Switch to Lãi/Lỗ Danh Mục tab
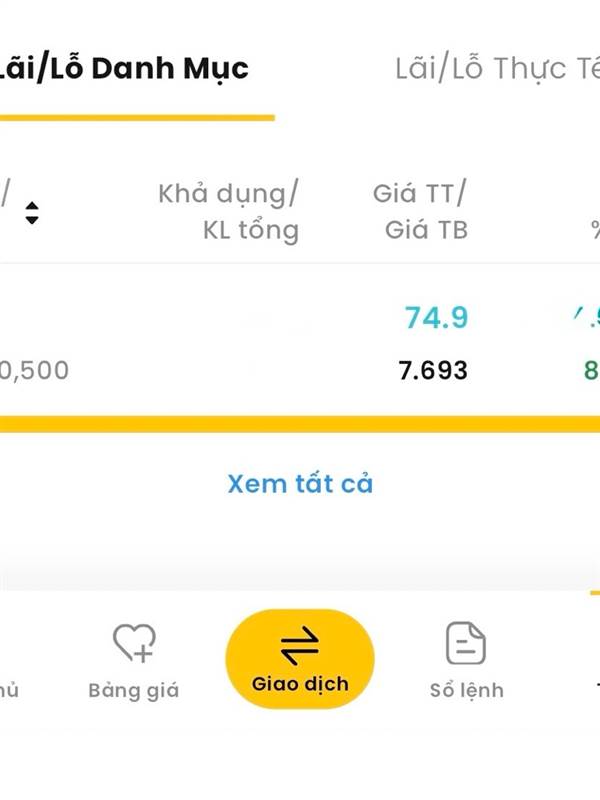Viewport: 600px width, 800px height. coord(124,69)
